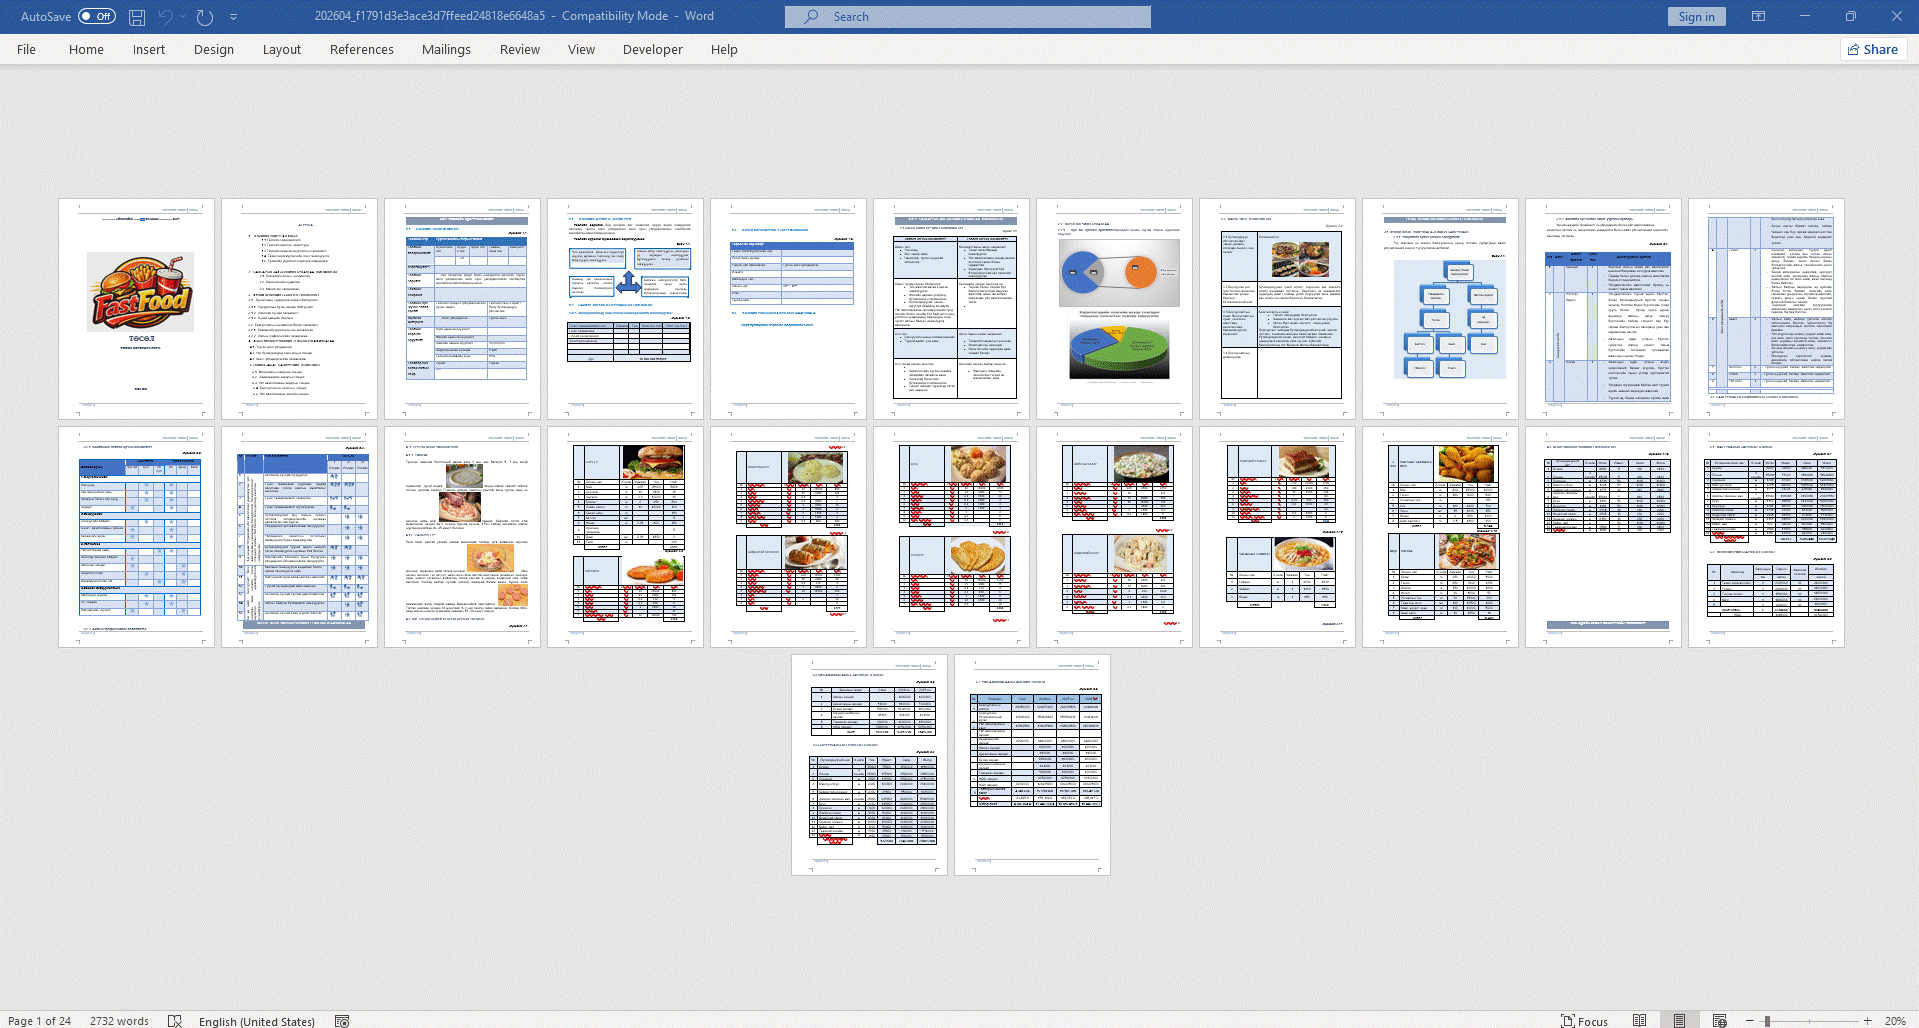This screenshot has width=1919, height=1028.
Task: Select Print Layout view icon
Action: 1680,1021
